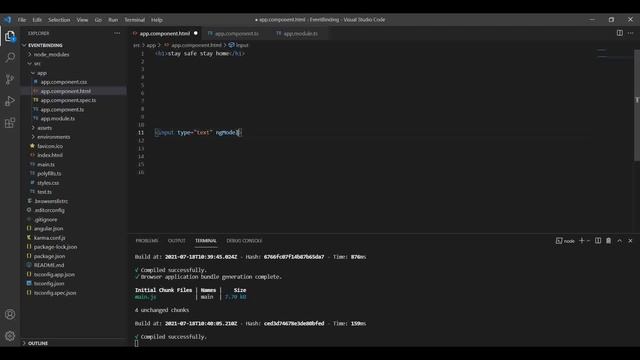Open app.module.ts in explorer tree
The height and width of the screenshot is (360, 640).
[x=58, y=119]
